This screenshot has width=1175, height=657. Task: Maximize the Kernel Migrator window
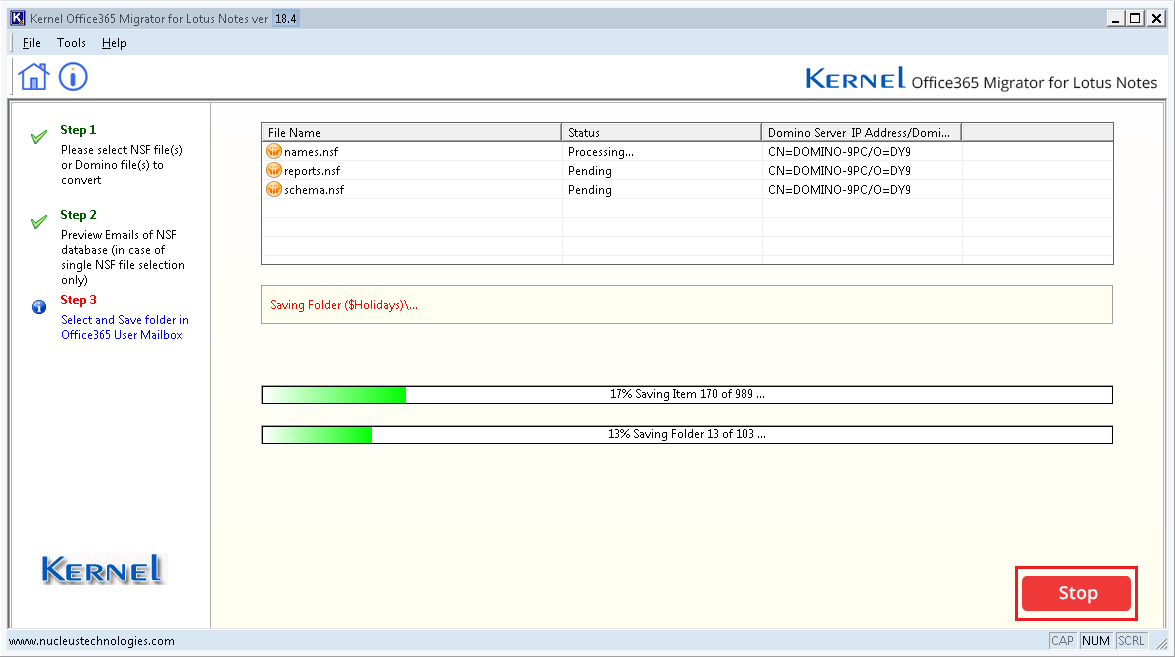point(1136,19)
